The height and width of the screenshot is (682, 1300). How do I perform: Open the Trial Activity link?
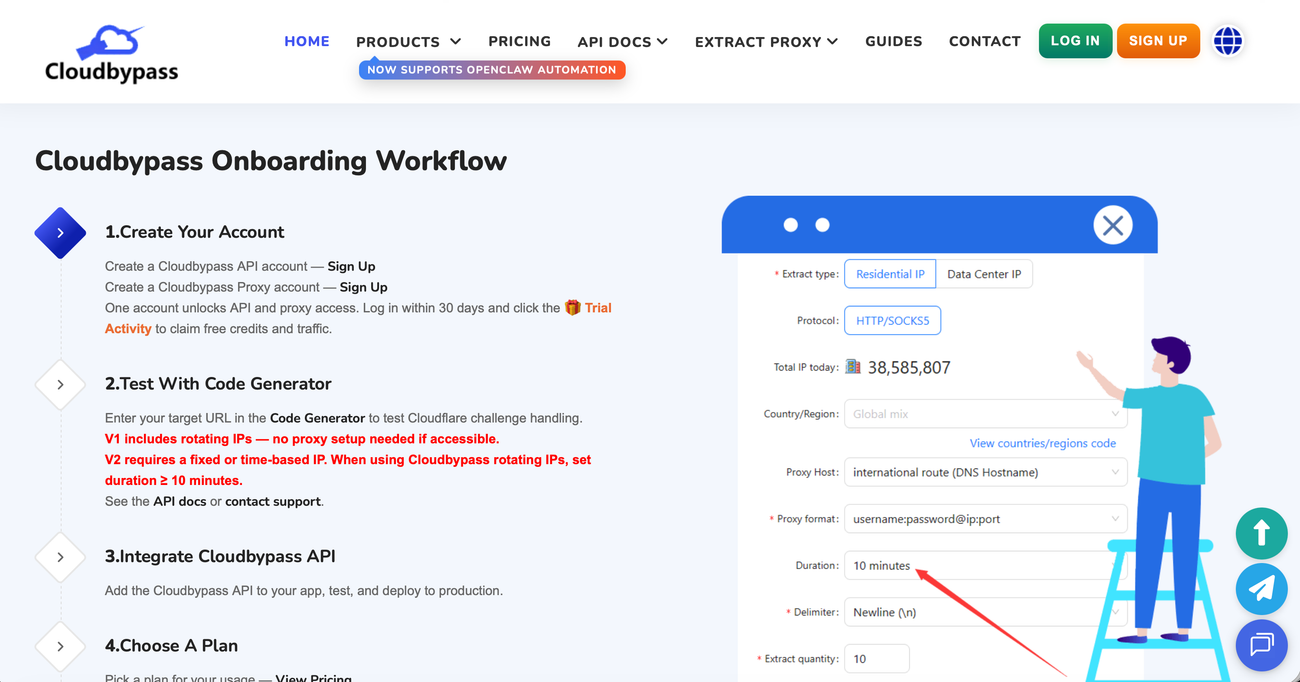coord(358,318)
